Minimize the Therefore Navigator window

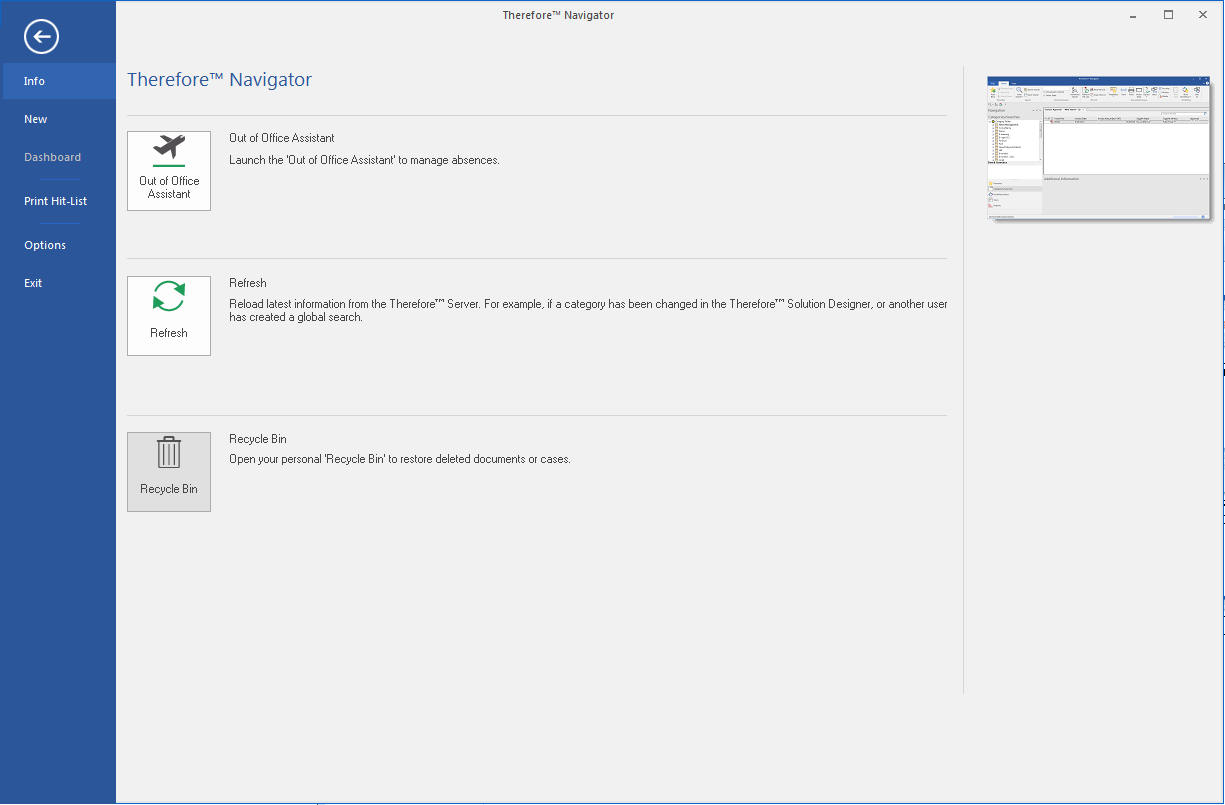[1131, 14]
